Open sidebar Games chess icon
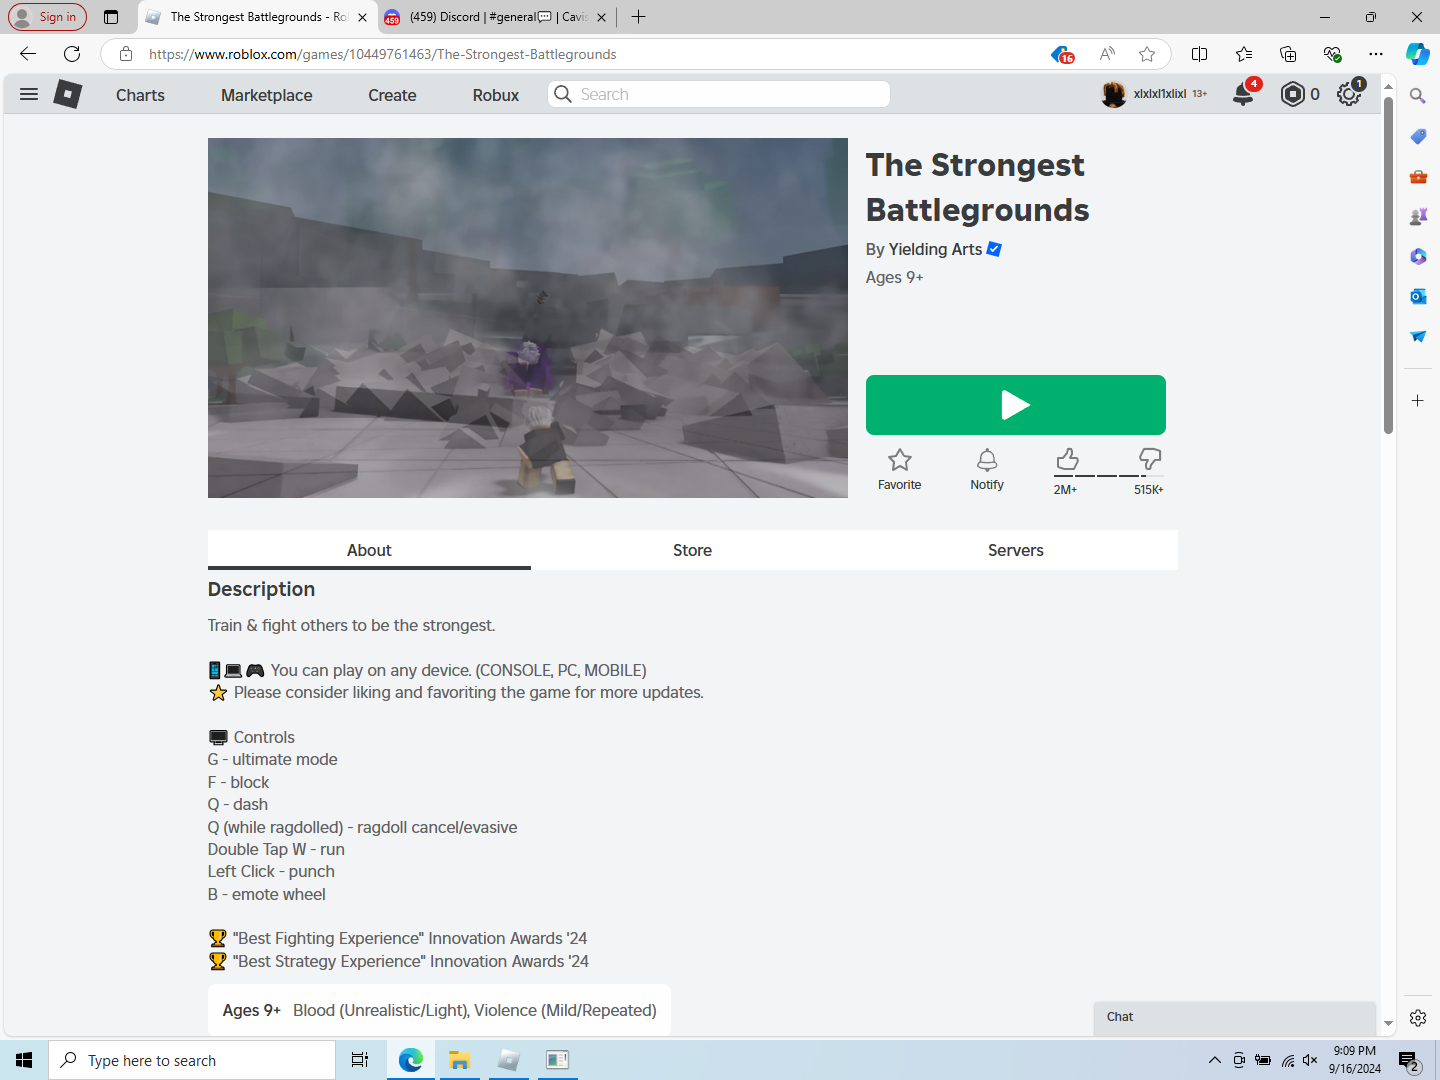Image resolution: width=1440 pixels, height=1080 pixels. tap(1418, 216)
